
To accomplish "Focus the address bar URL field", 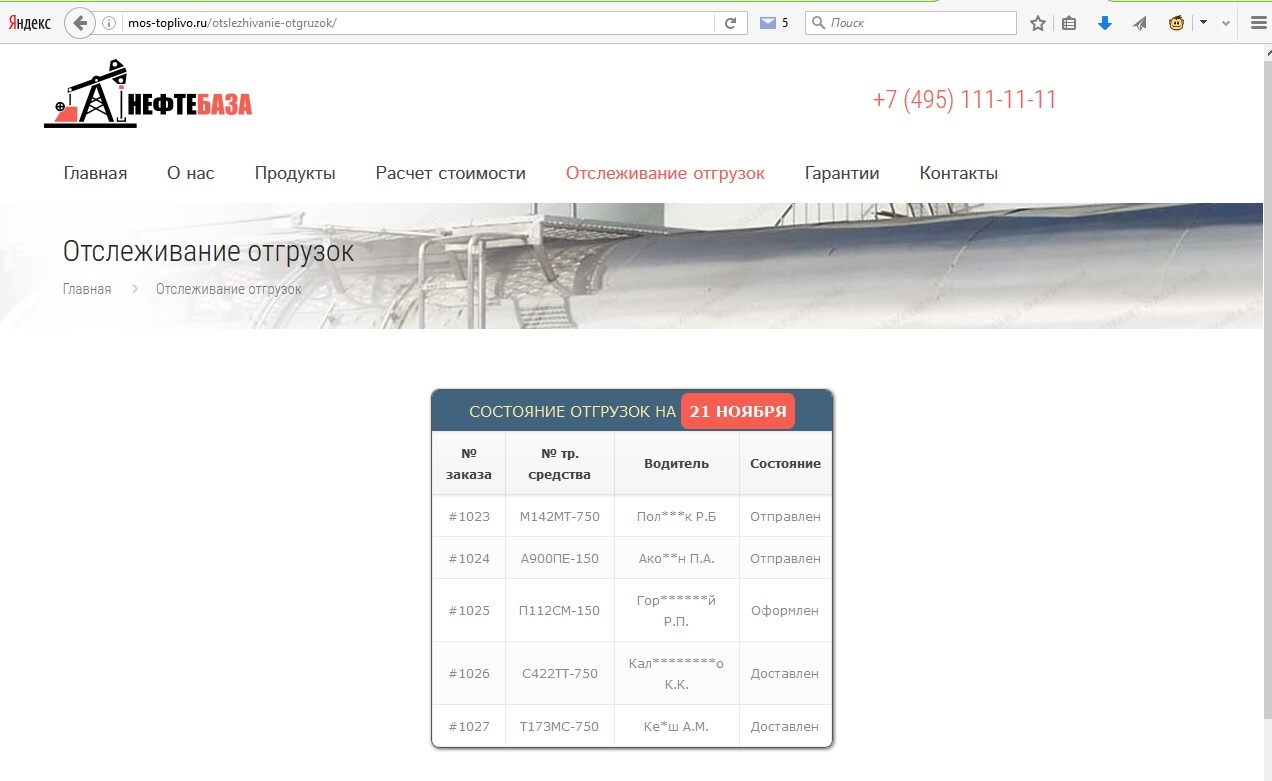I will pyautogui.click(x=418, y=23).
